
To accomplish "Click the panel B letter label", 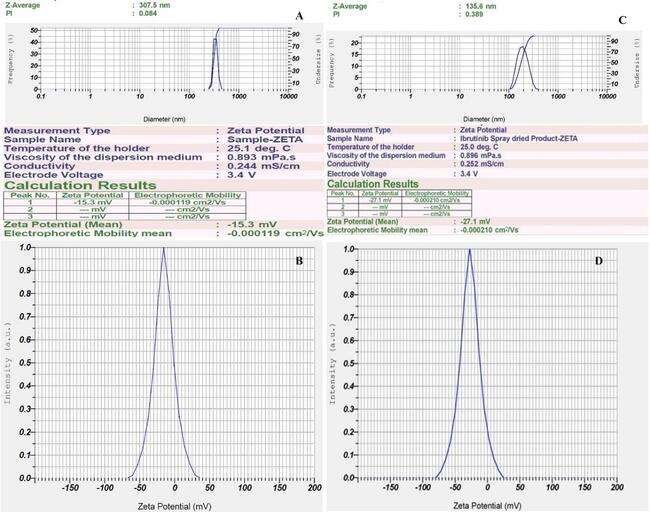I will click(296, 259).
